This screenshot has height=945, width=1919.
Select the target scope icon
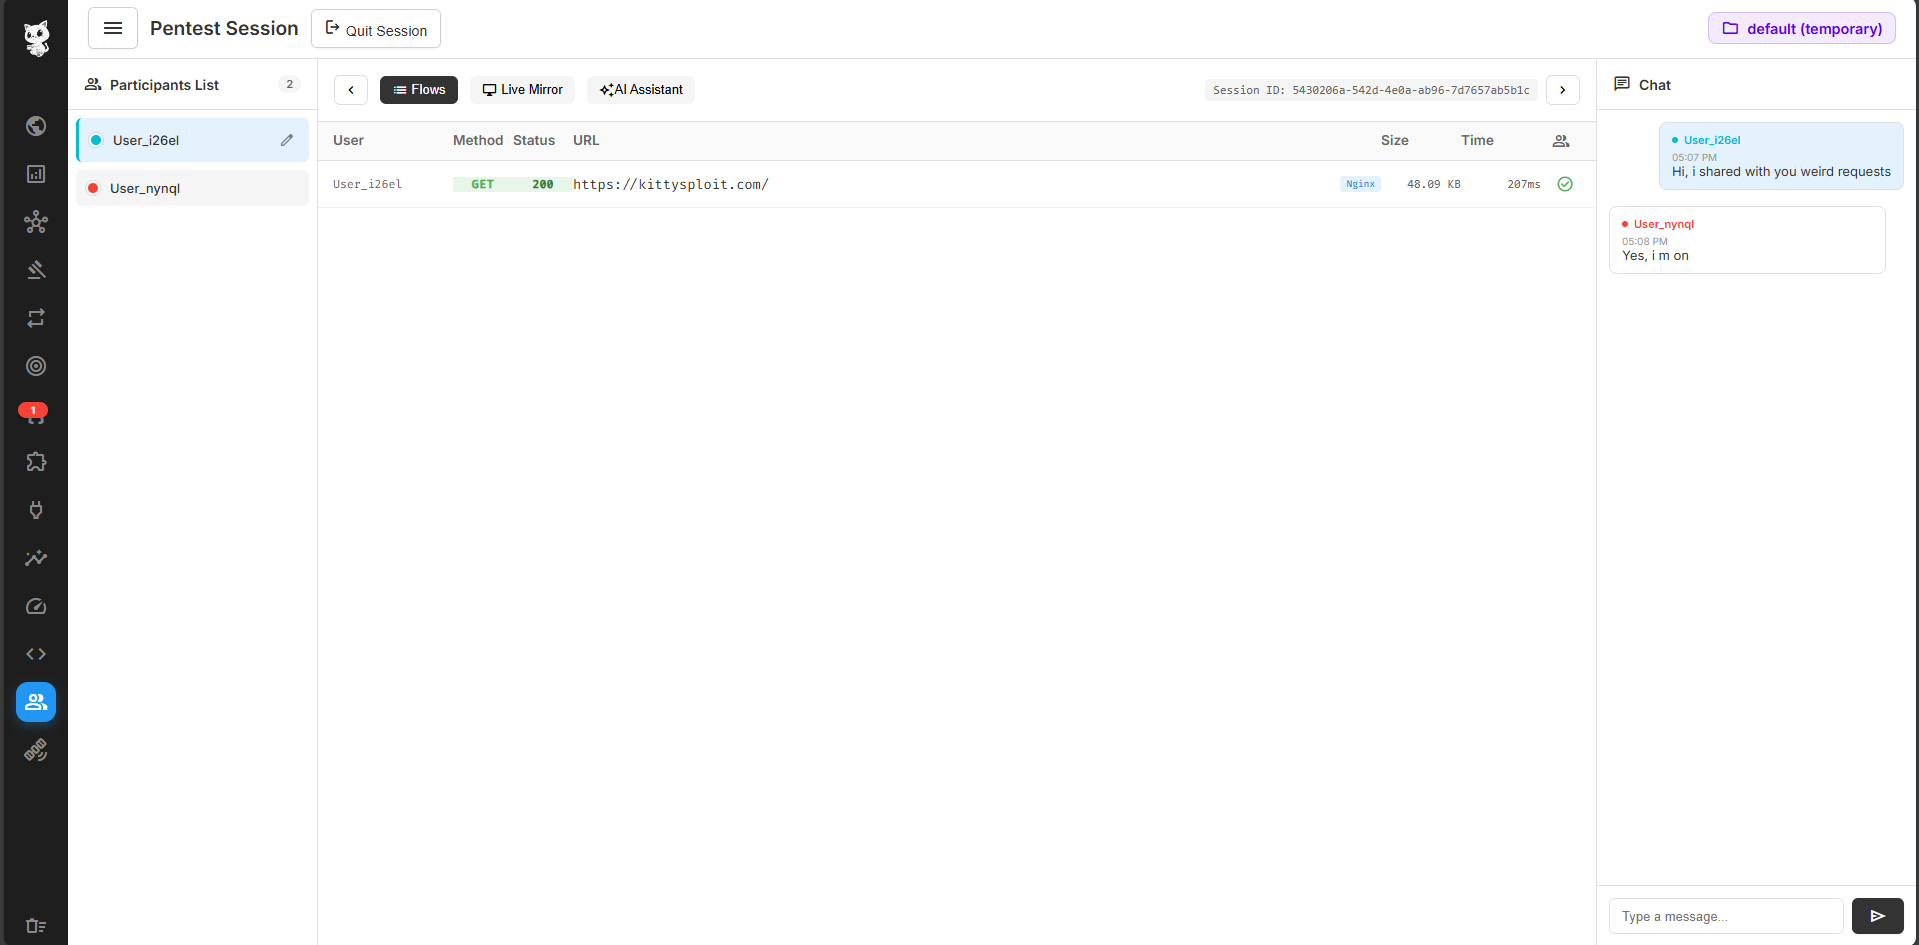click(36, 366)
